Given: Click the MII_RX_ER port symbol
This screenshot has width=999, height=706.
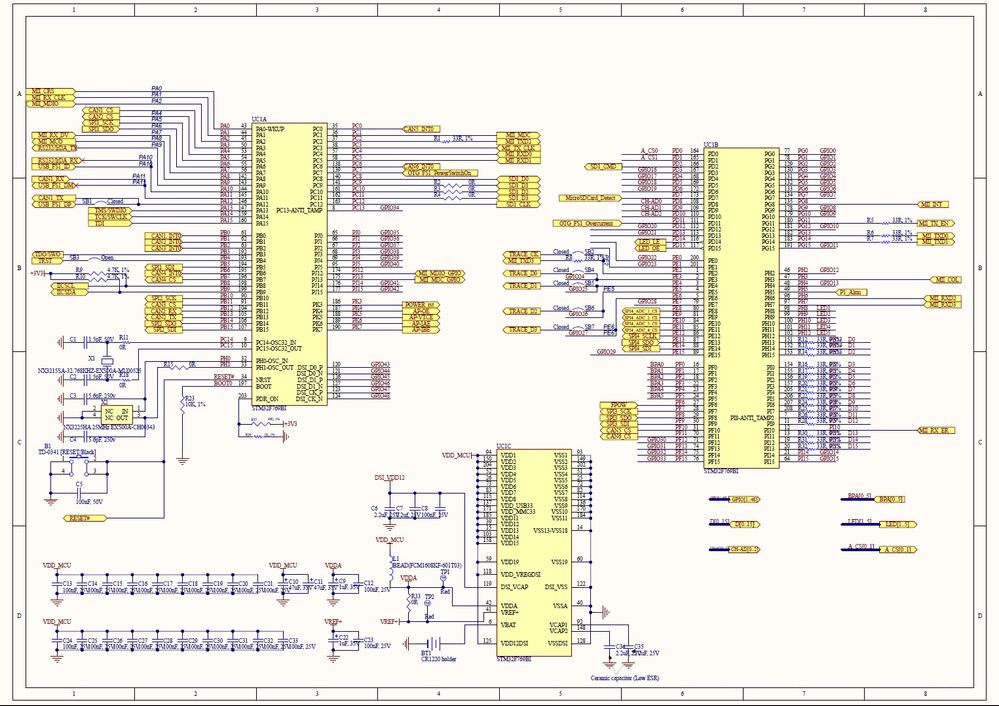Looking at the screenshot, I should pos(937,431).
